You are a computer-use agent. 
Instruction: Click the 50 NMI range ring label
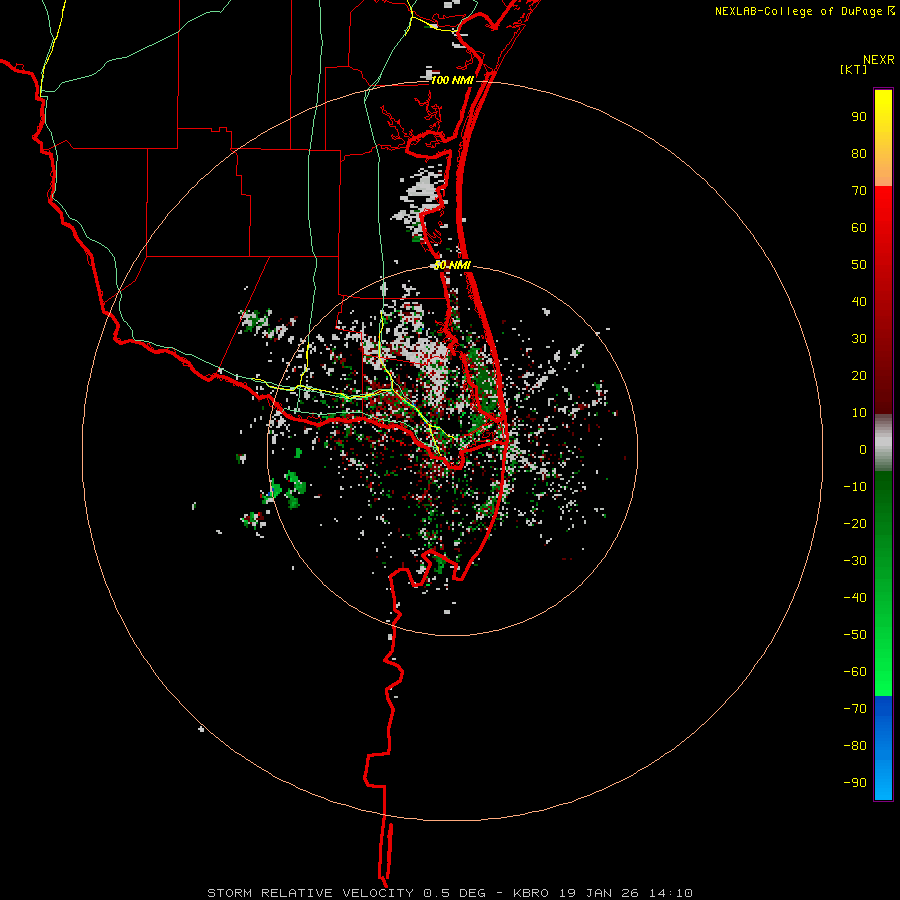coord(452,265)
